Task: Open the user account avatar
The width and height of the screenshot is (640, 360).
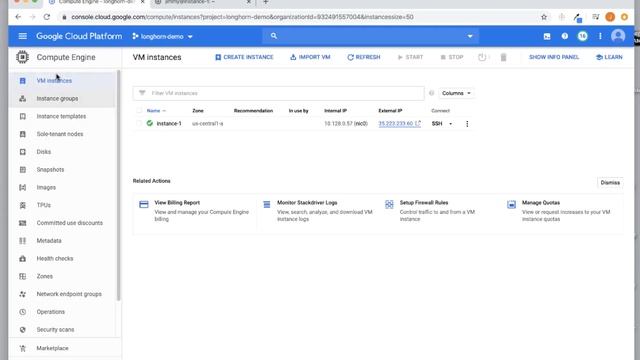Action: tap(618, 36)
